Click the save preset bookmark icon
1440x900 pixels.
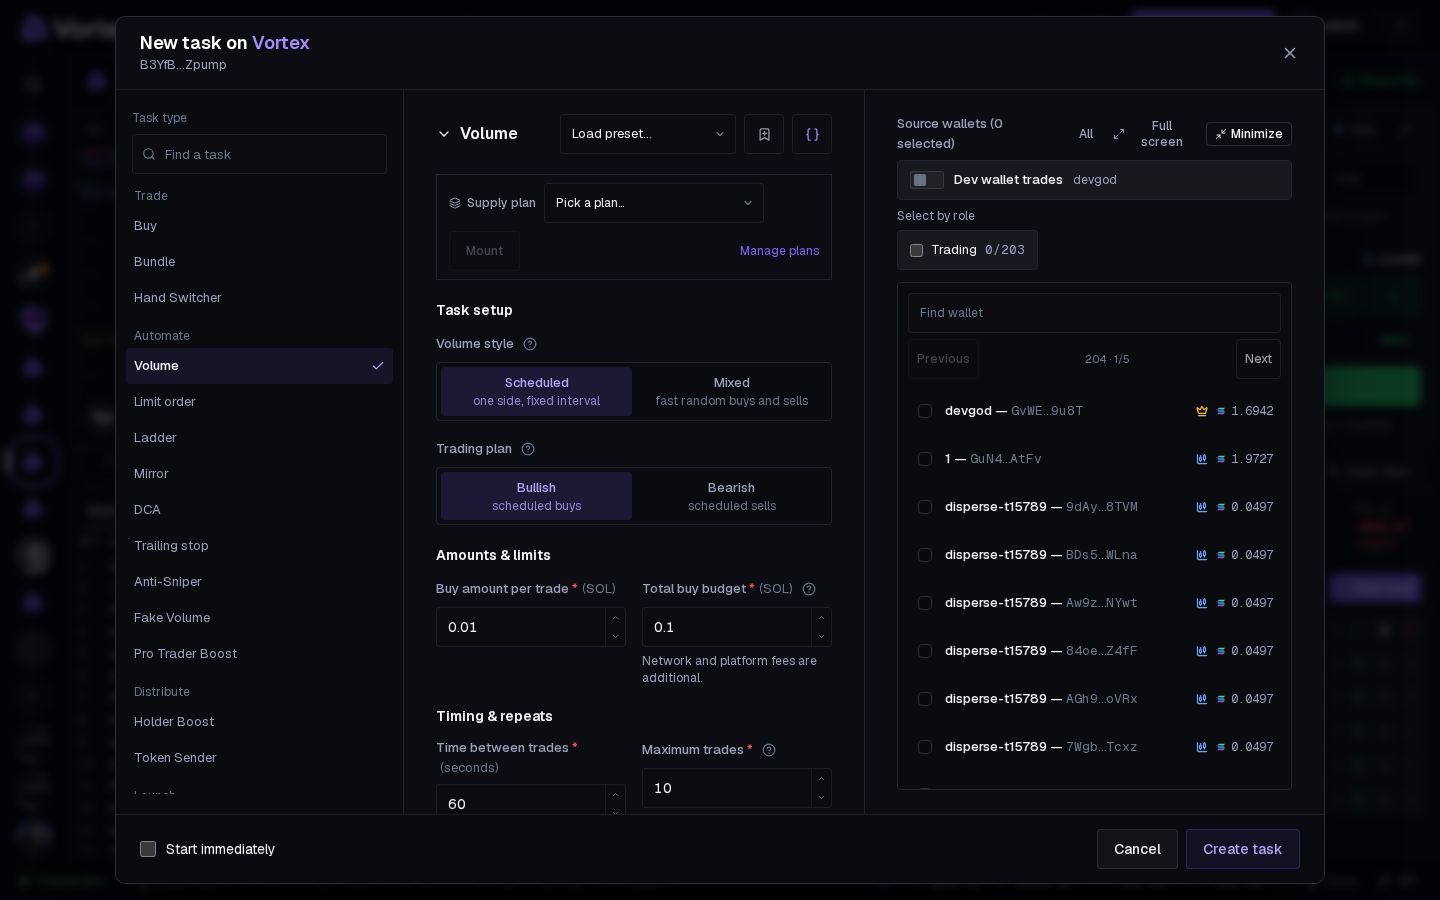click(764, 134)
